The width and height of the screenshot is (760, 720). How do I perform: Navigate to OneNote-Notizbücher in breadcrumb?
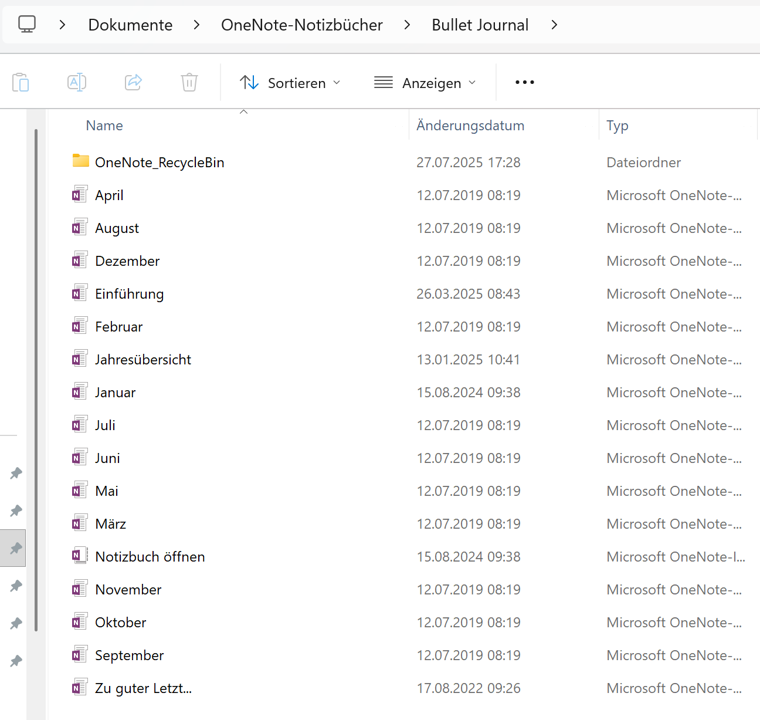pos(302,25)
